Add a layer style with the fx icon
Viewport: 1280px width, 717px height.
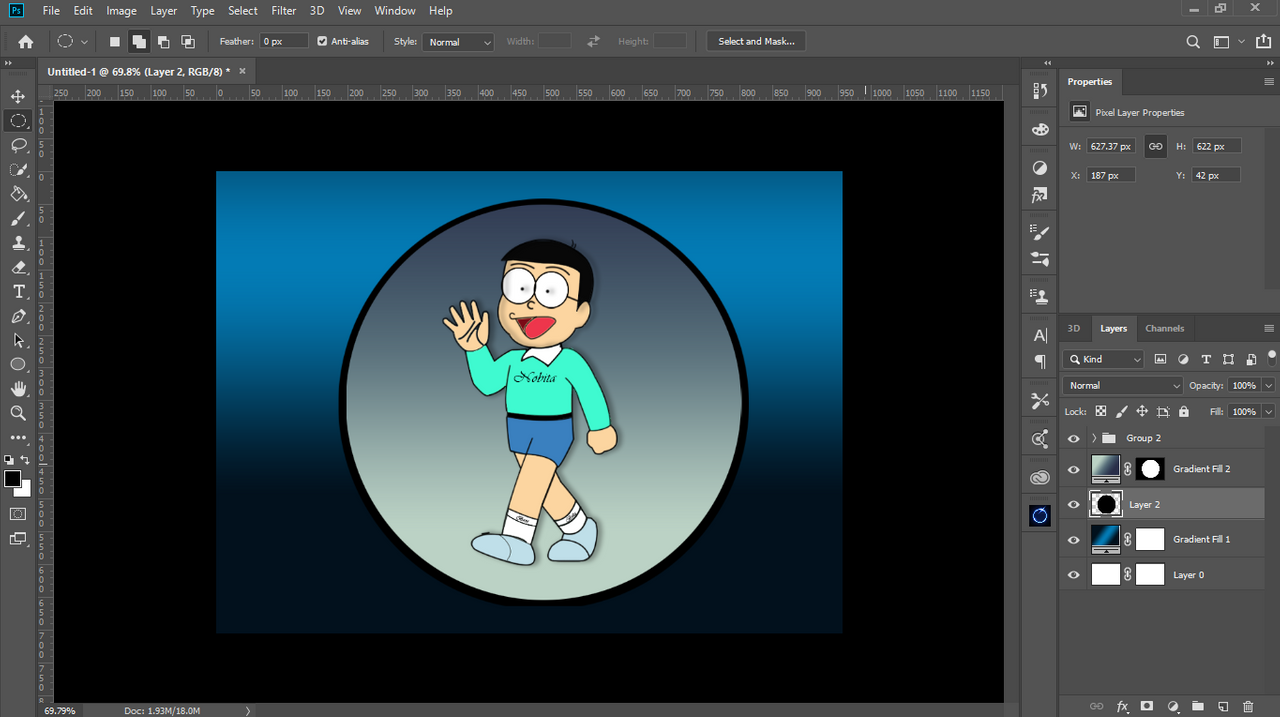(x=1123, y=706)
